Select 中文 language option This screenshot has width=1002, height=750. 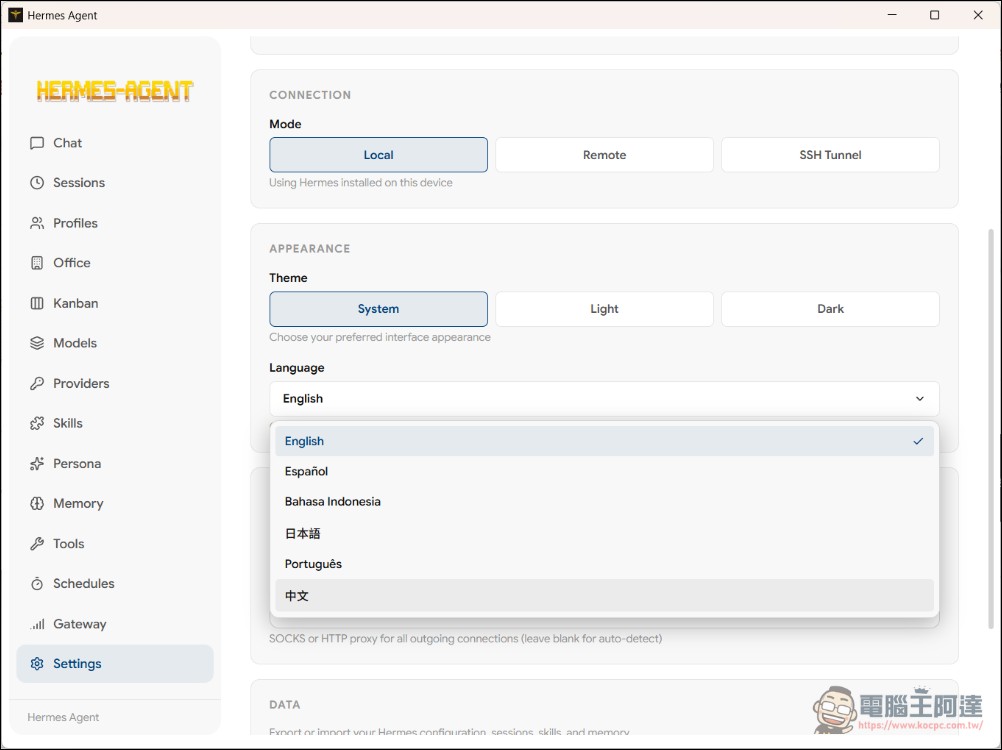pyautogui.click(x=605, y=595)
